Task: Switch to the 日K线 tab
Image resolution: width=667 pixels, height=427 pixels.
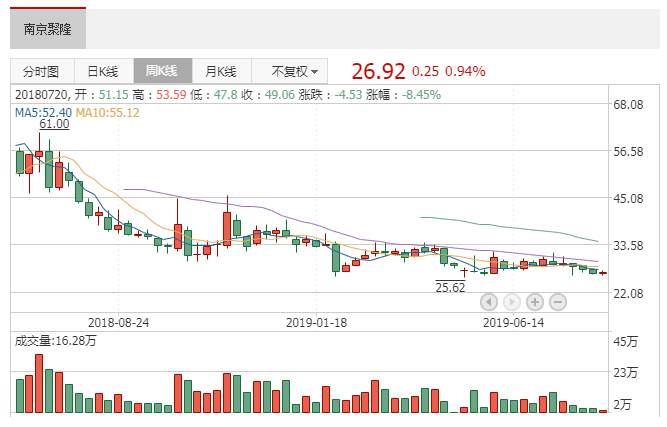Action: (x=103, y=72)
